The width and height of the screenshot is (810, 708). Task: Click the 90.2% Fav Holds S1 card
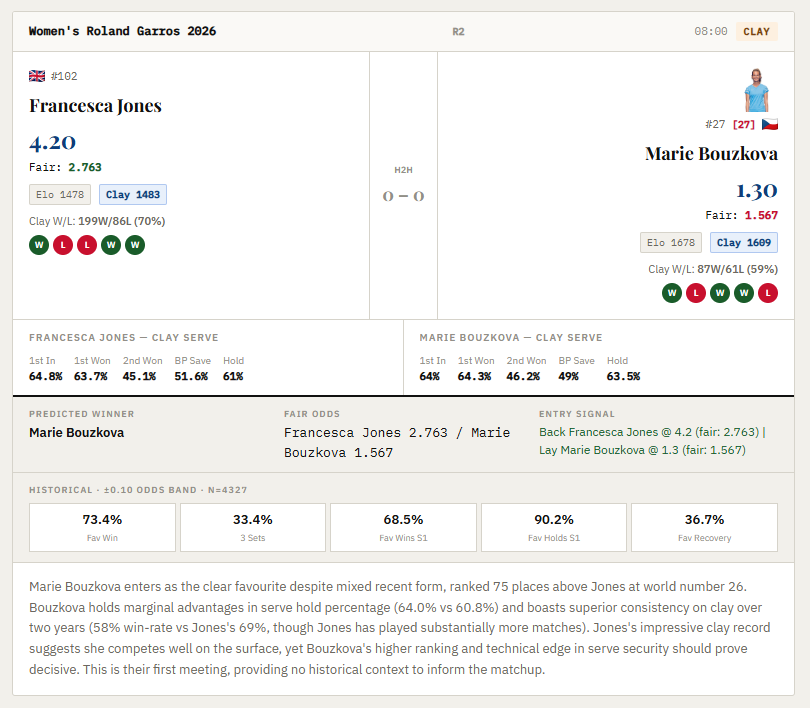[x=554, y=527]
